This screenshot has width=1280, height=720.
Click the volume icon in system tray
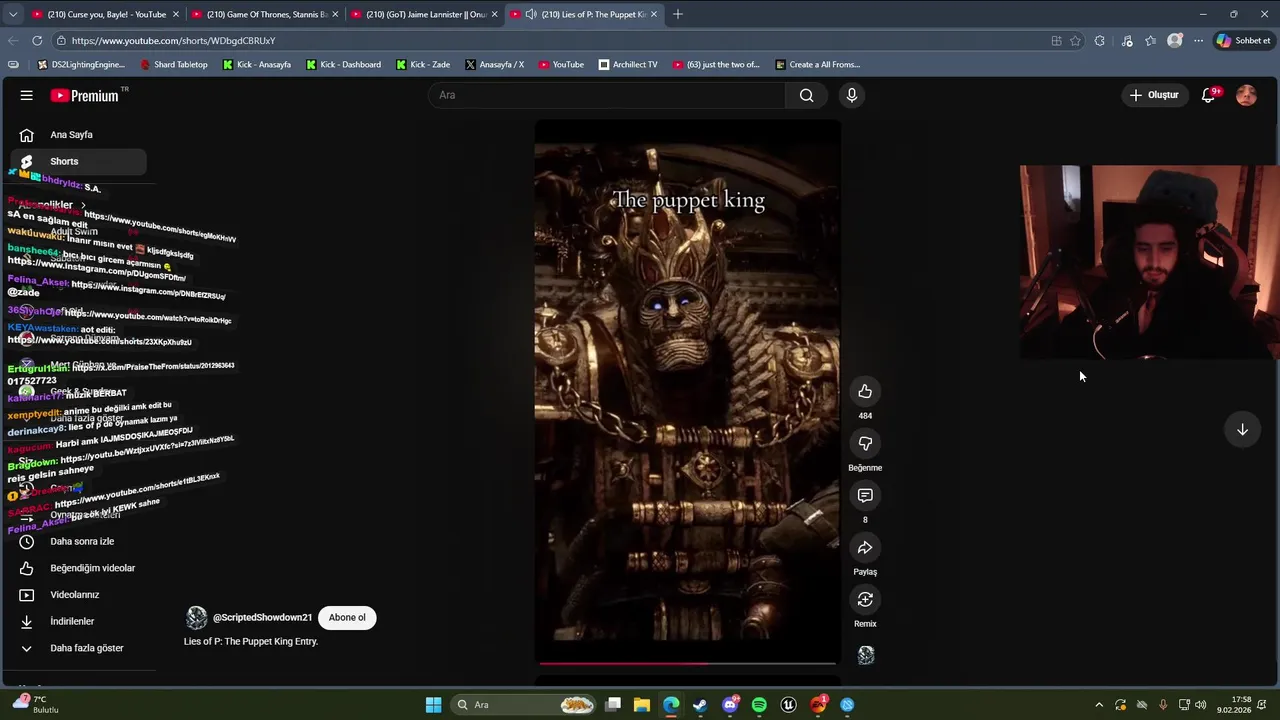point(1200,705)
